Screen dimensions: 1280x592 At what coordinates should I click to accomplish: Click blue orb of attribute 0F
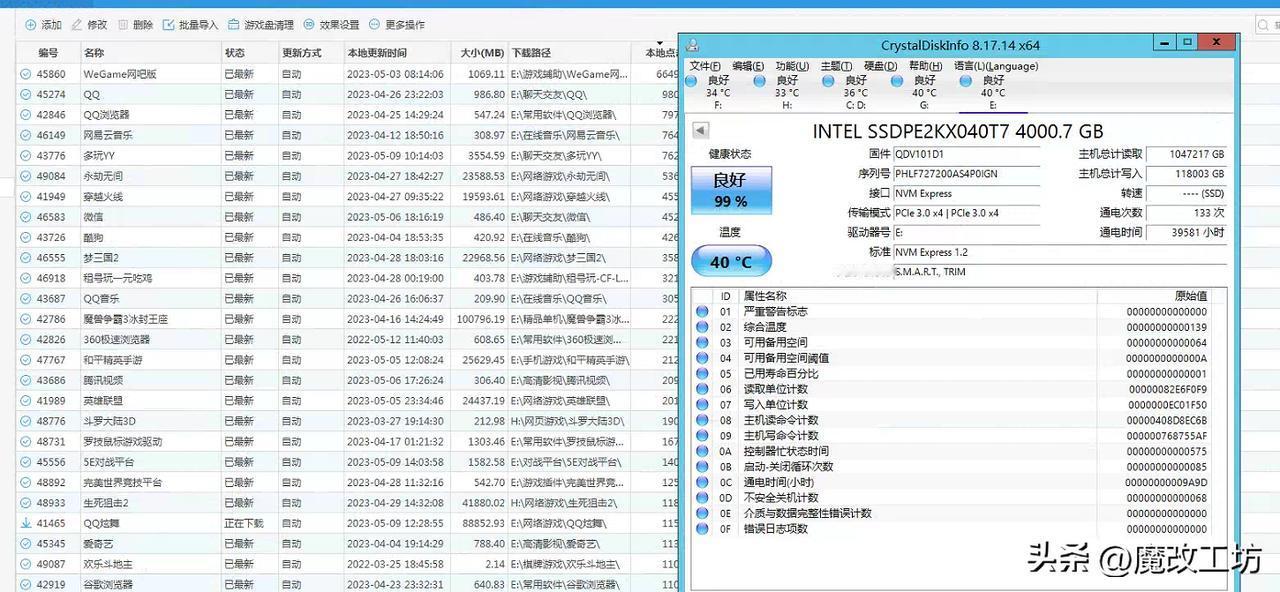(702, 529)
